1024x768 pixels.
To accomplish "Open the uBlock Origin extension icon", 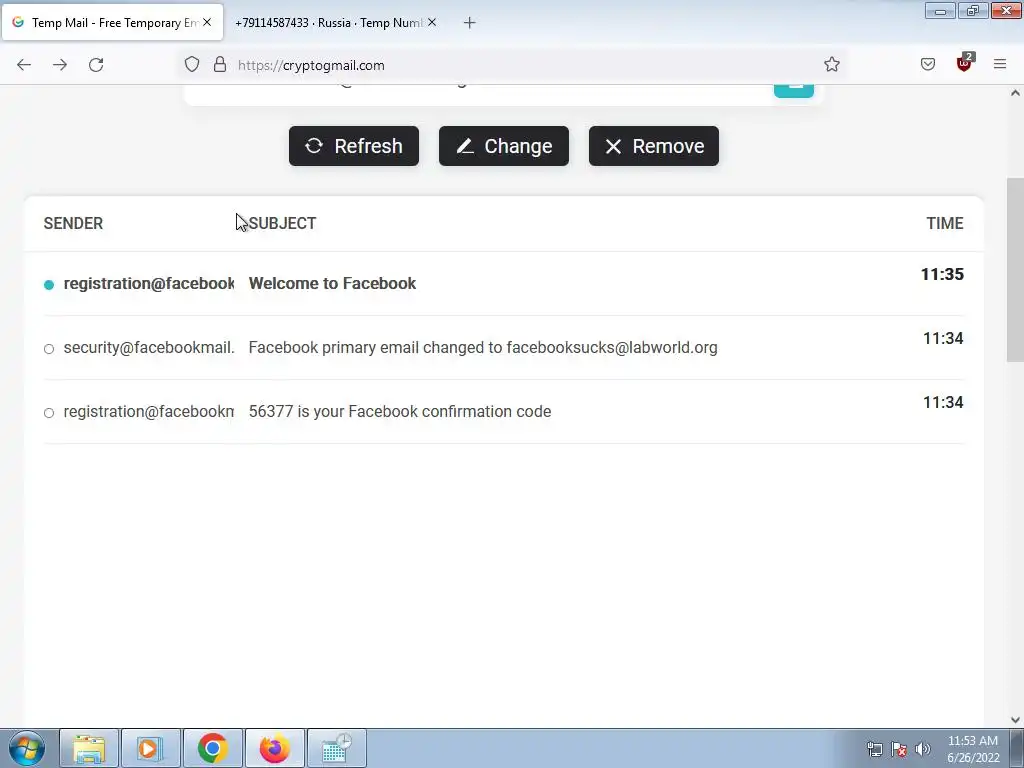I will [x=965, y=63].
